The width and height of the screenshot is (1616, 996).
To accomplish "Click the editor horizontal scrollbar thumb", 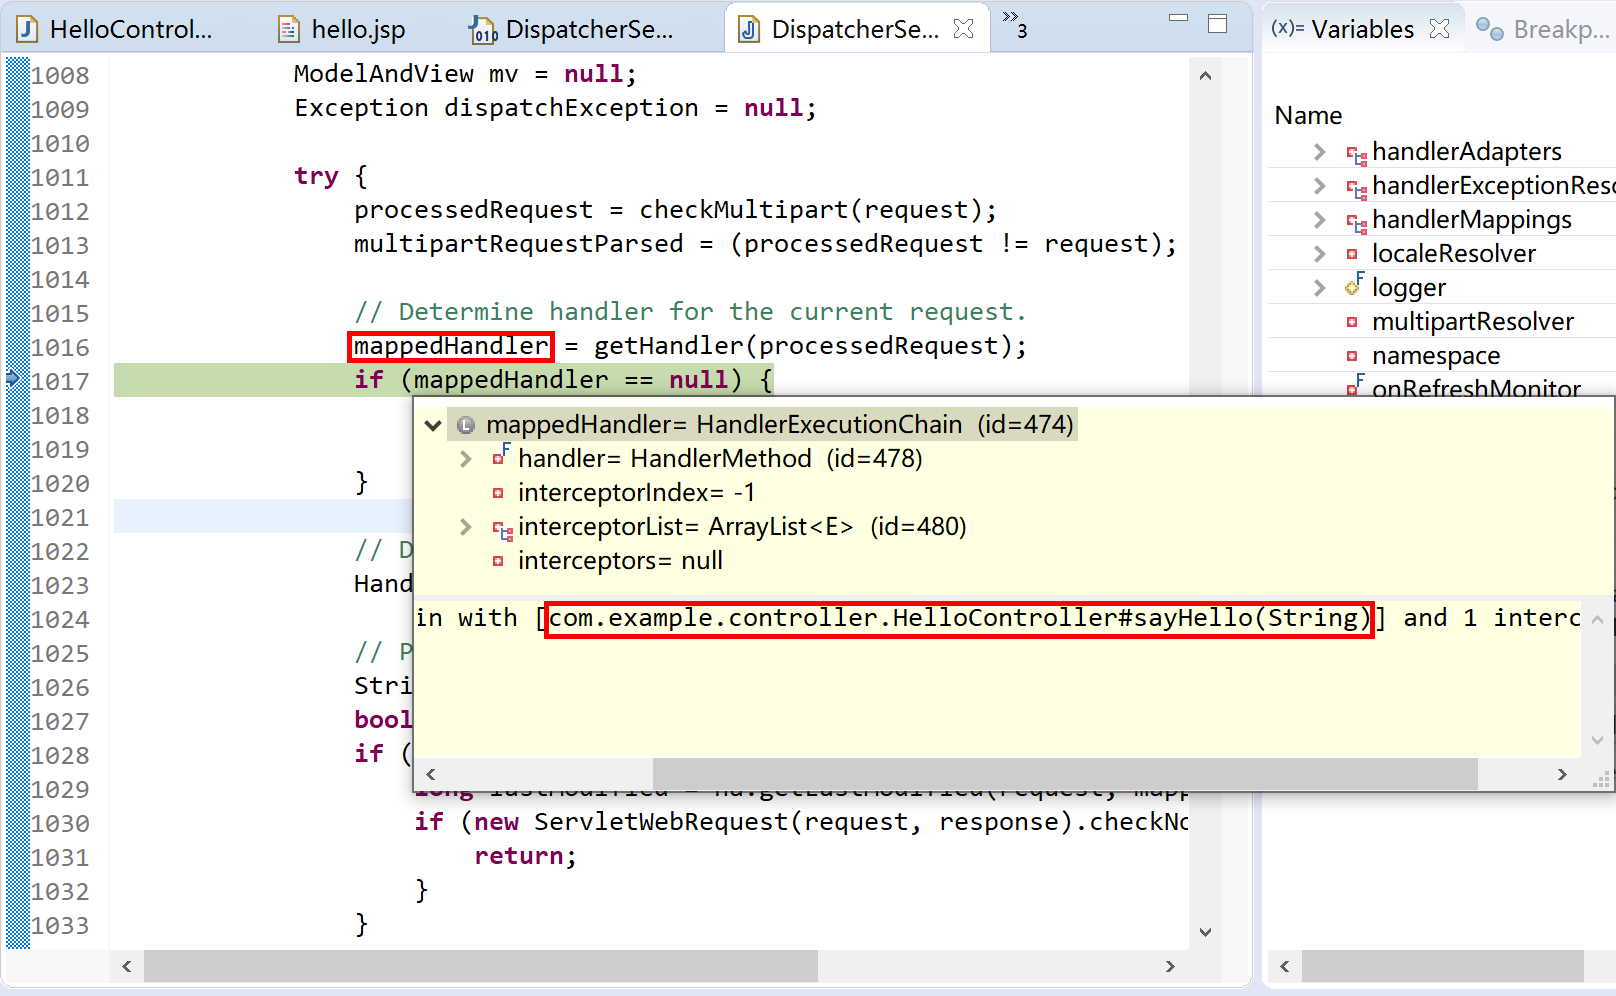I will (480, 966).
